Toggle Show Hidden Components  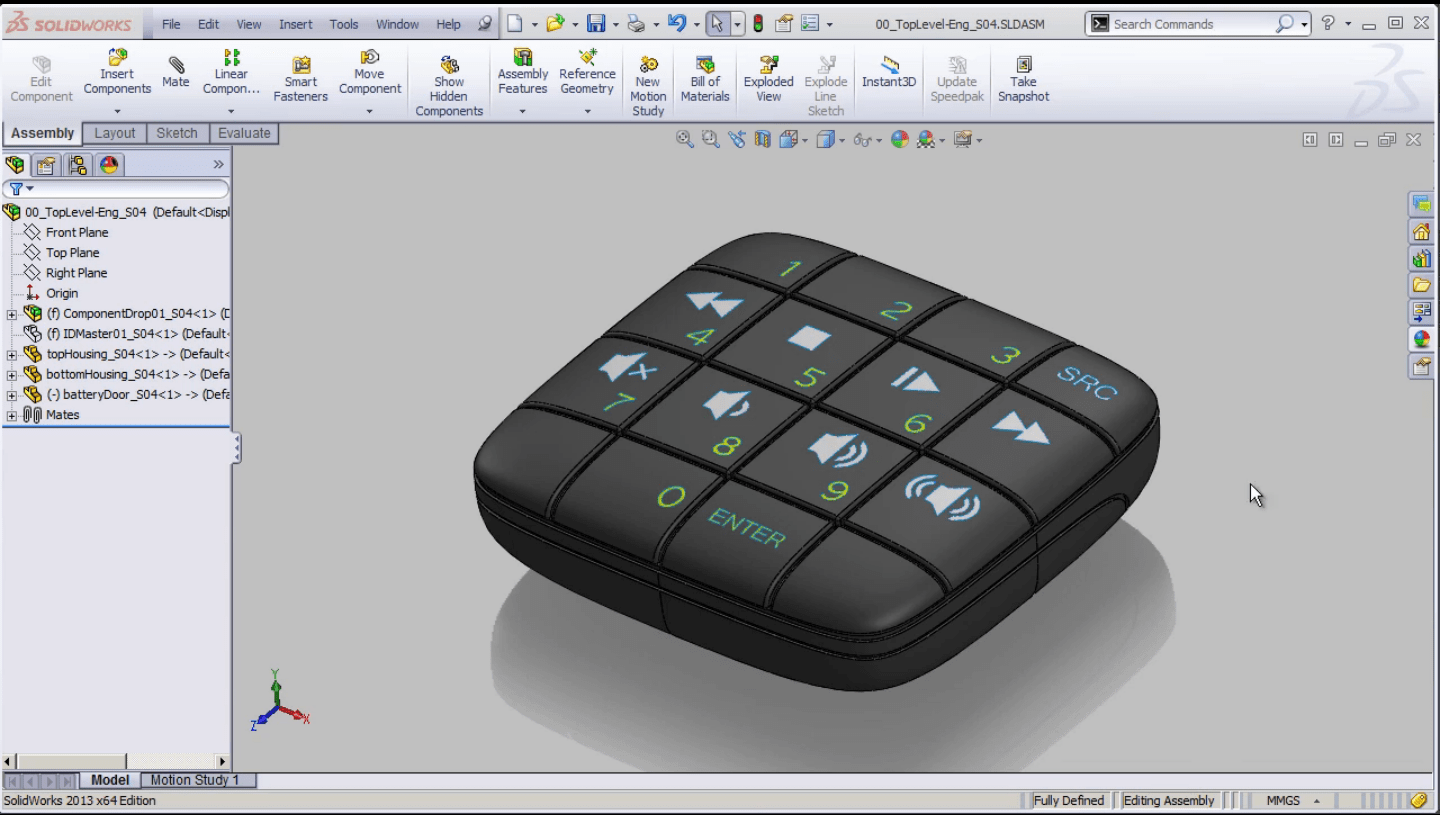coord(449,86)
